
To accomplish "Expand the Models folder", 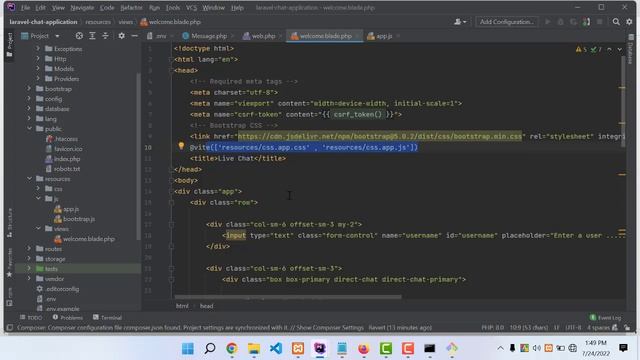I will point(38,69).
